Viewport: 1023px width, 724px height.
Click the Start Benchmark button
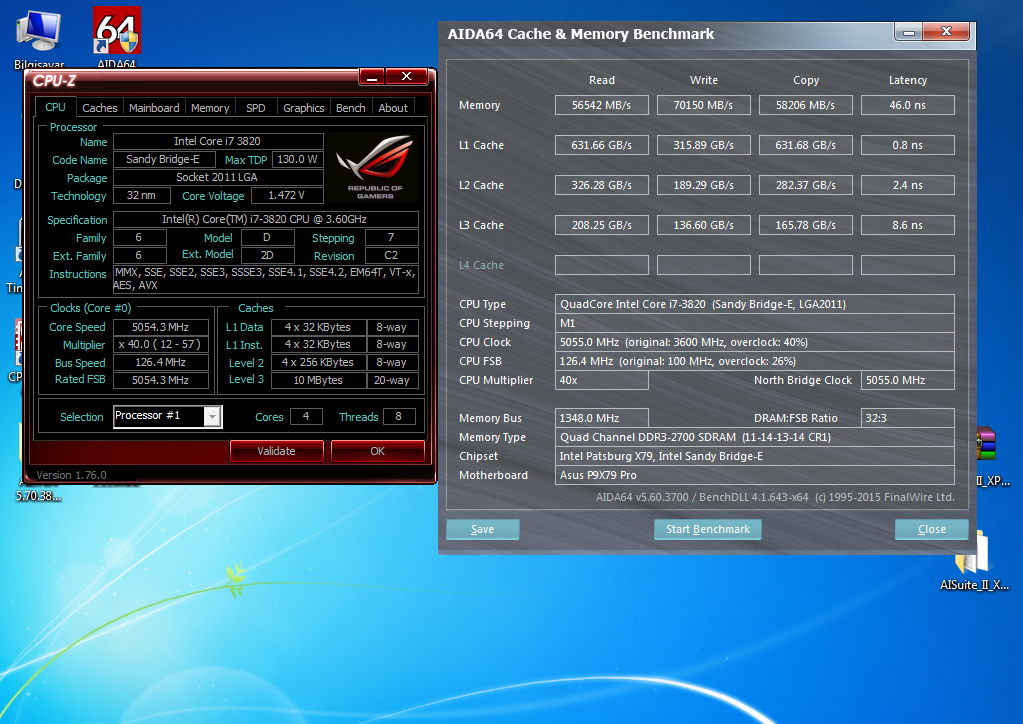[708, 529]
